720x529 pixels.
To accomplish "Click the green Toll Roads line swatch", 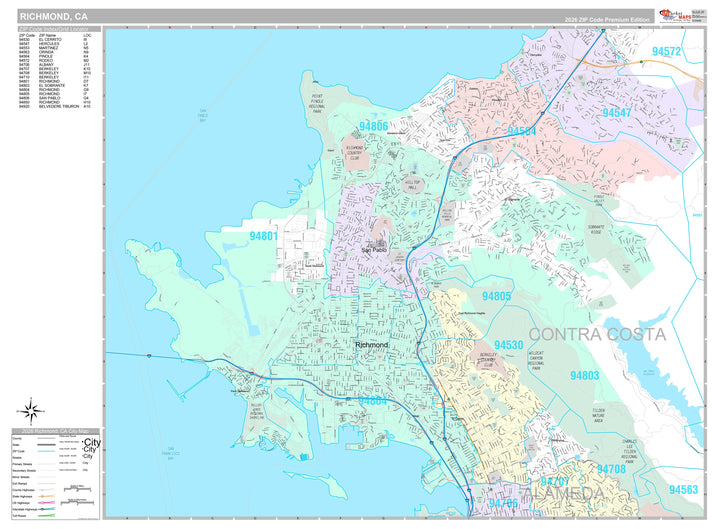I will 46,516.
